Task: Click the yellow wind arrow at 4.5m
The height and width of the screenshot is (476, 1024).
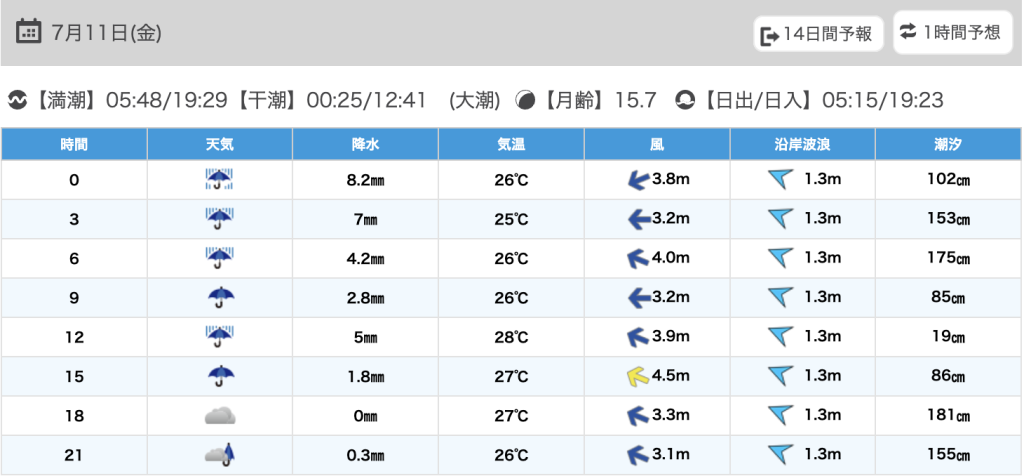Action: [x=634, y=377]
